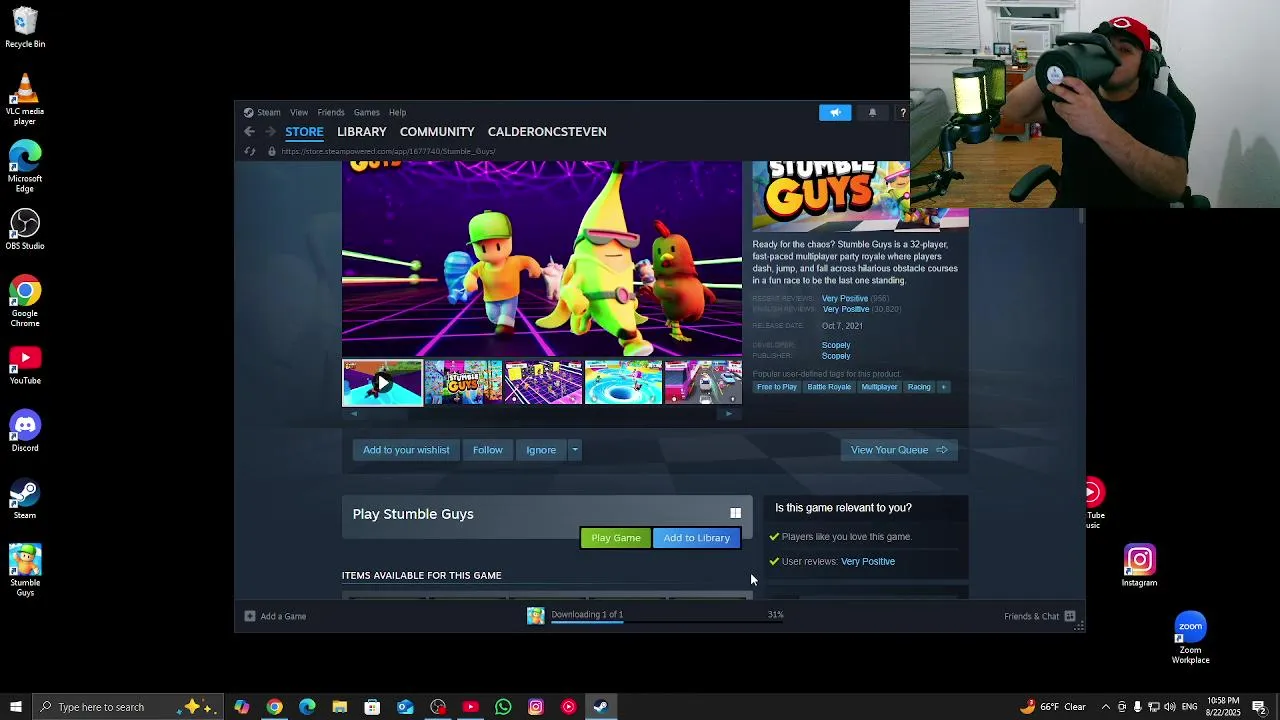
Task: Open the CALDERONCSTEVEN profile tab
Action: tap(547, 132)
